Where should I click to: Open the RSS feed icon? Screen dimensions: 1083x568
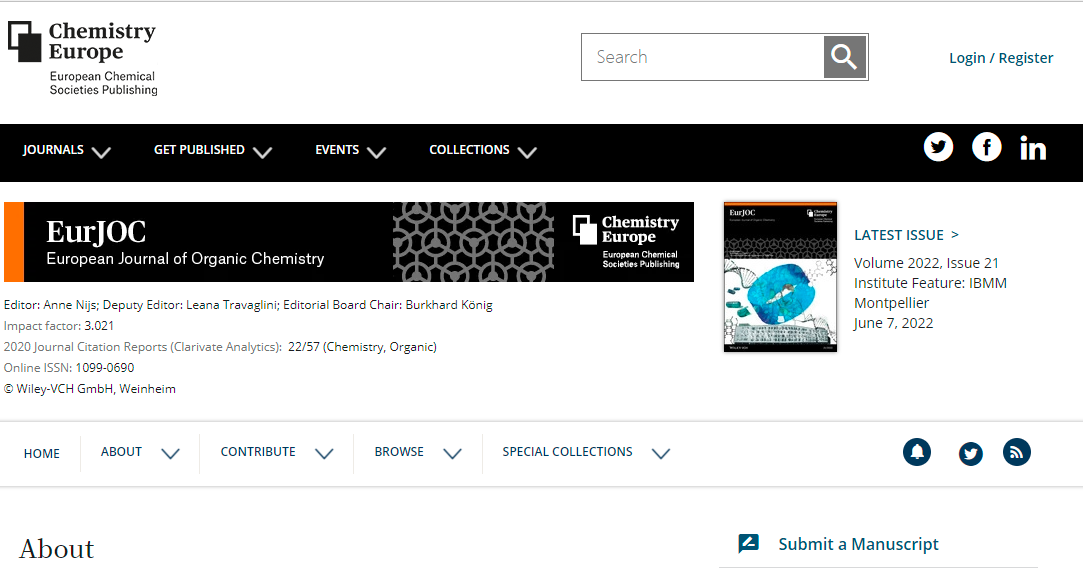(x=1016, y=452)
